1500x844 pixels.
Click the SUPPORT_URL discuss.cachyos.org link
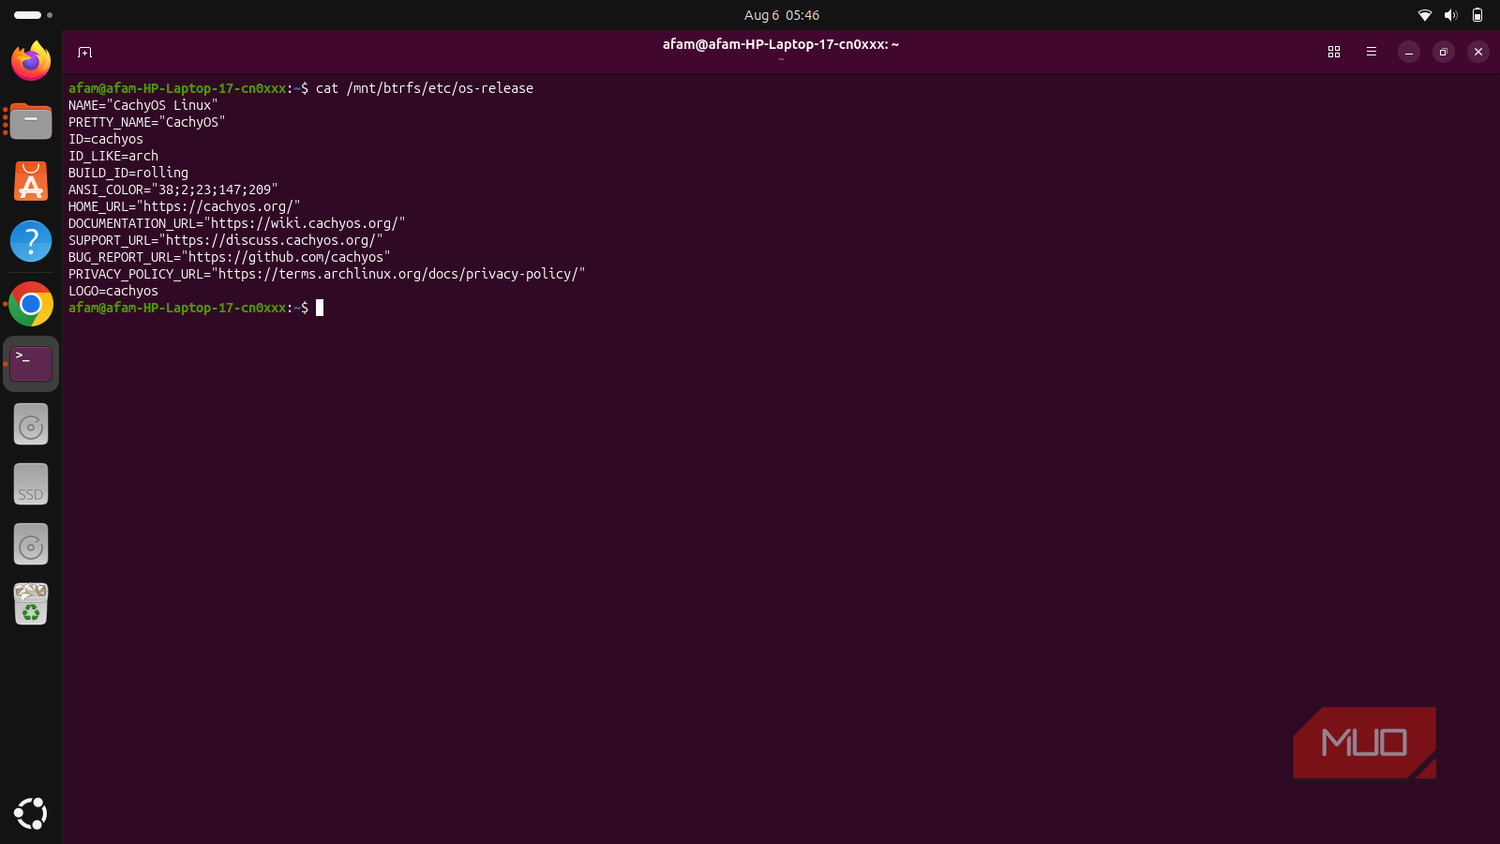click(271, 240)
